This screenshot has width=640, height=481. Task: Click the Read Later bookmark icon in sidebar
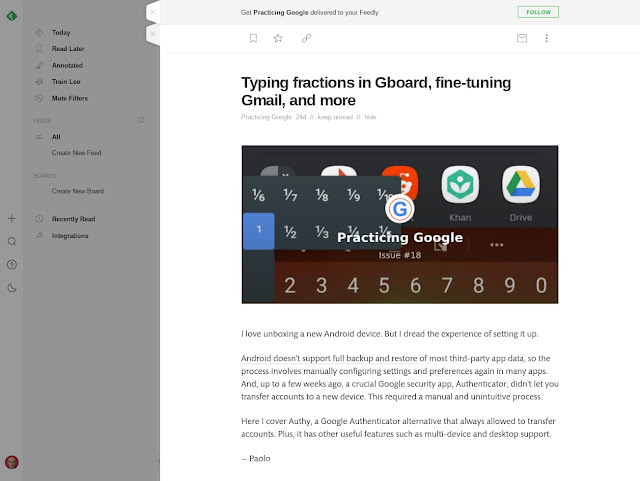(39, 49)
